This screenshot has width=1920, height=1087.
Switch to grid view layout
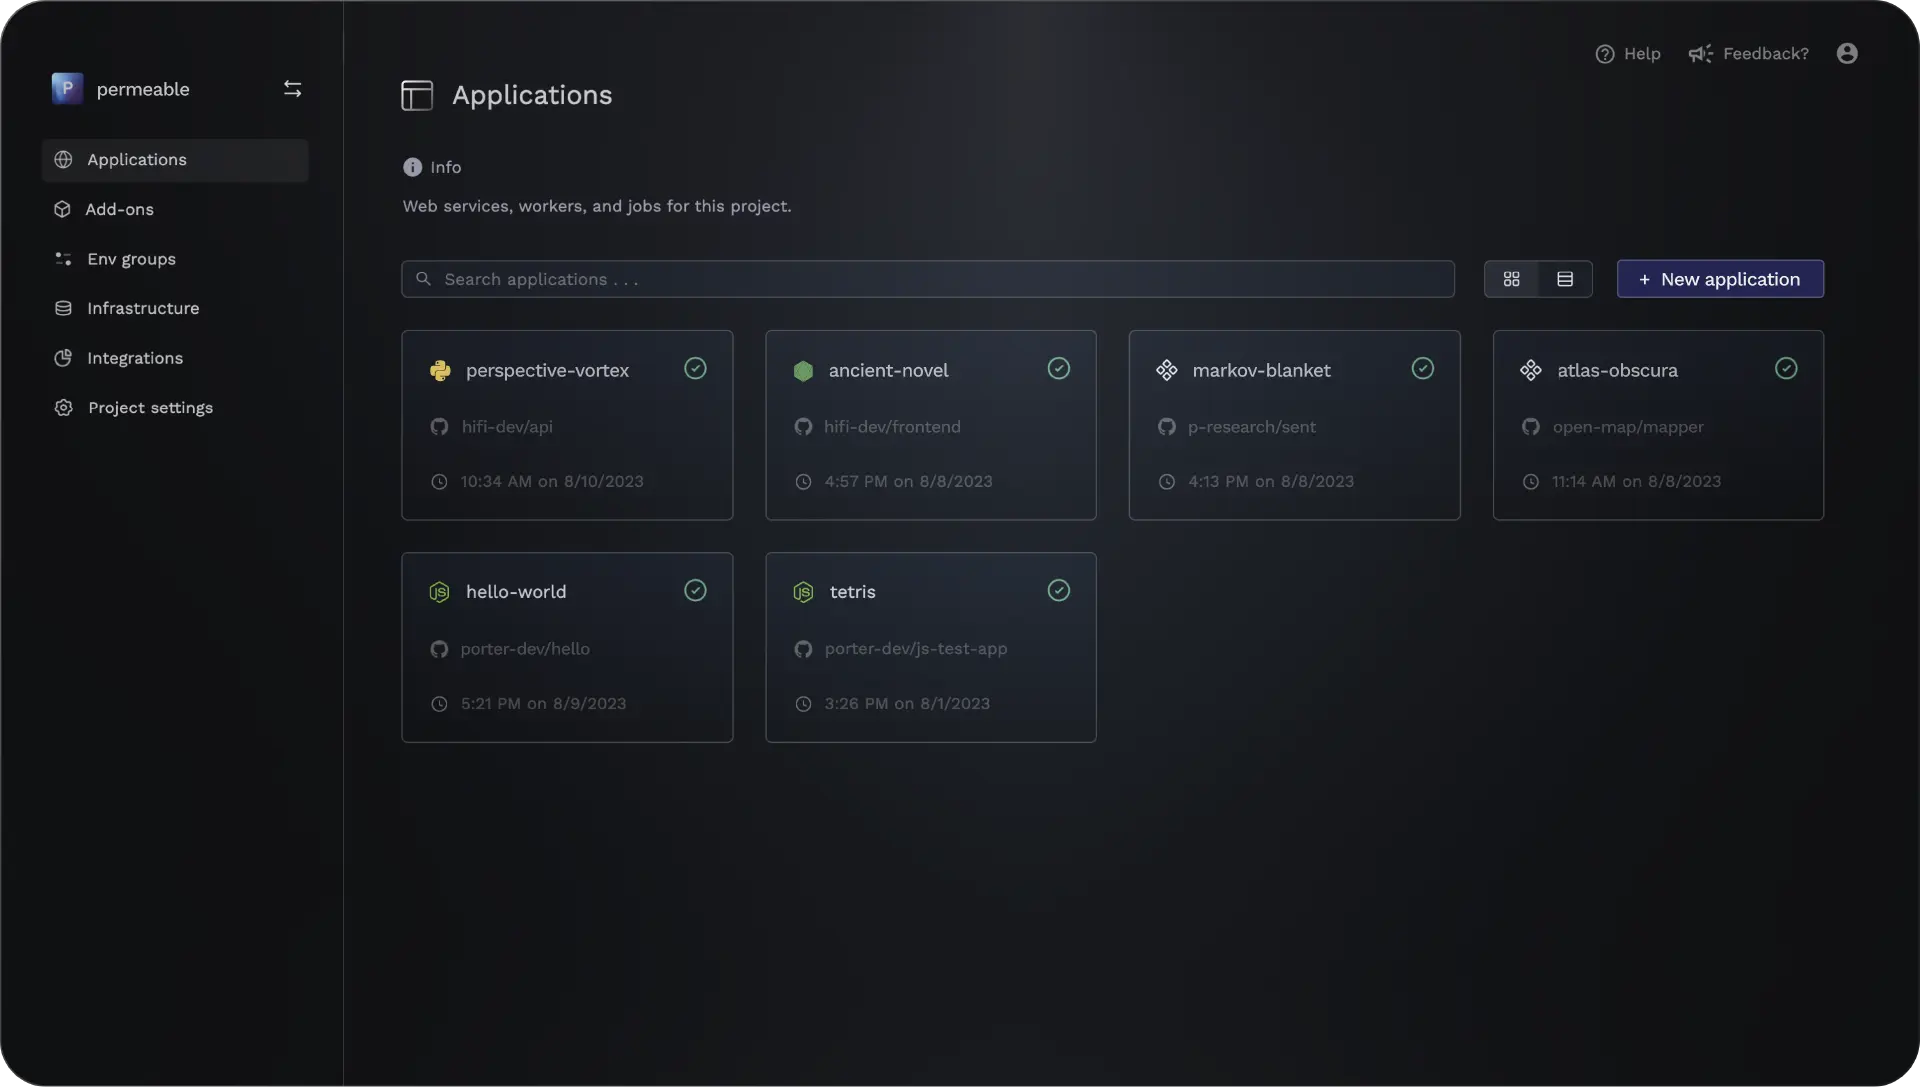(1511, 279)
